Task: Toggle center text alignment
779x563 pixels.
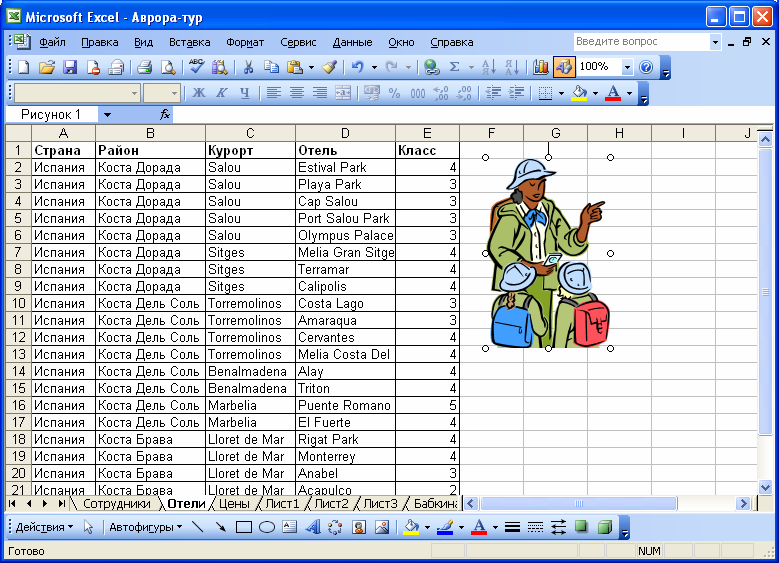Action: (x=297, y=93)
